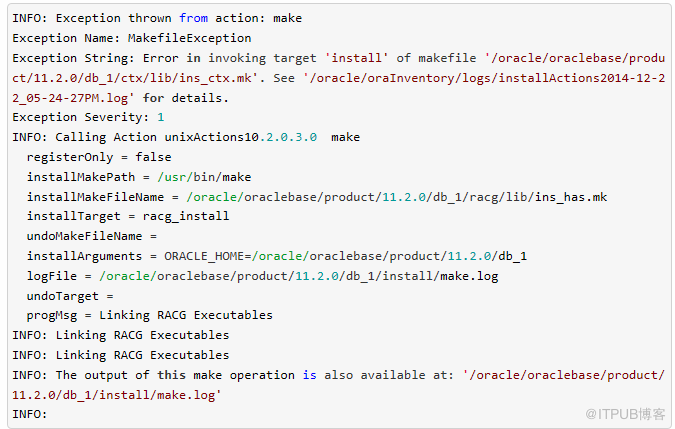The image size is (675, 429).
Task: Click the Exception Severity value 1
Action: [161, 117]
